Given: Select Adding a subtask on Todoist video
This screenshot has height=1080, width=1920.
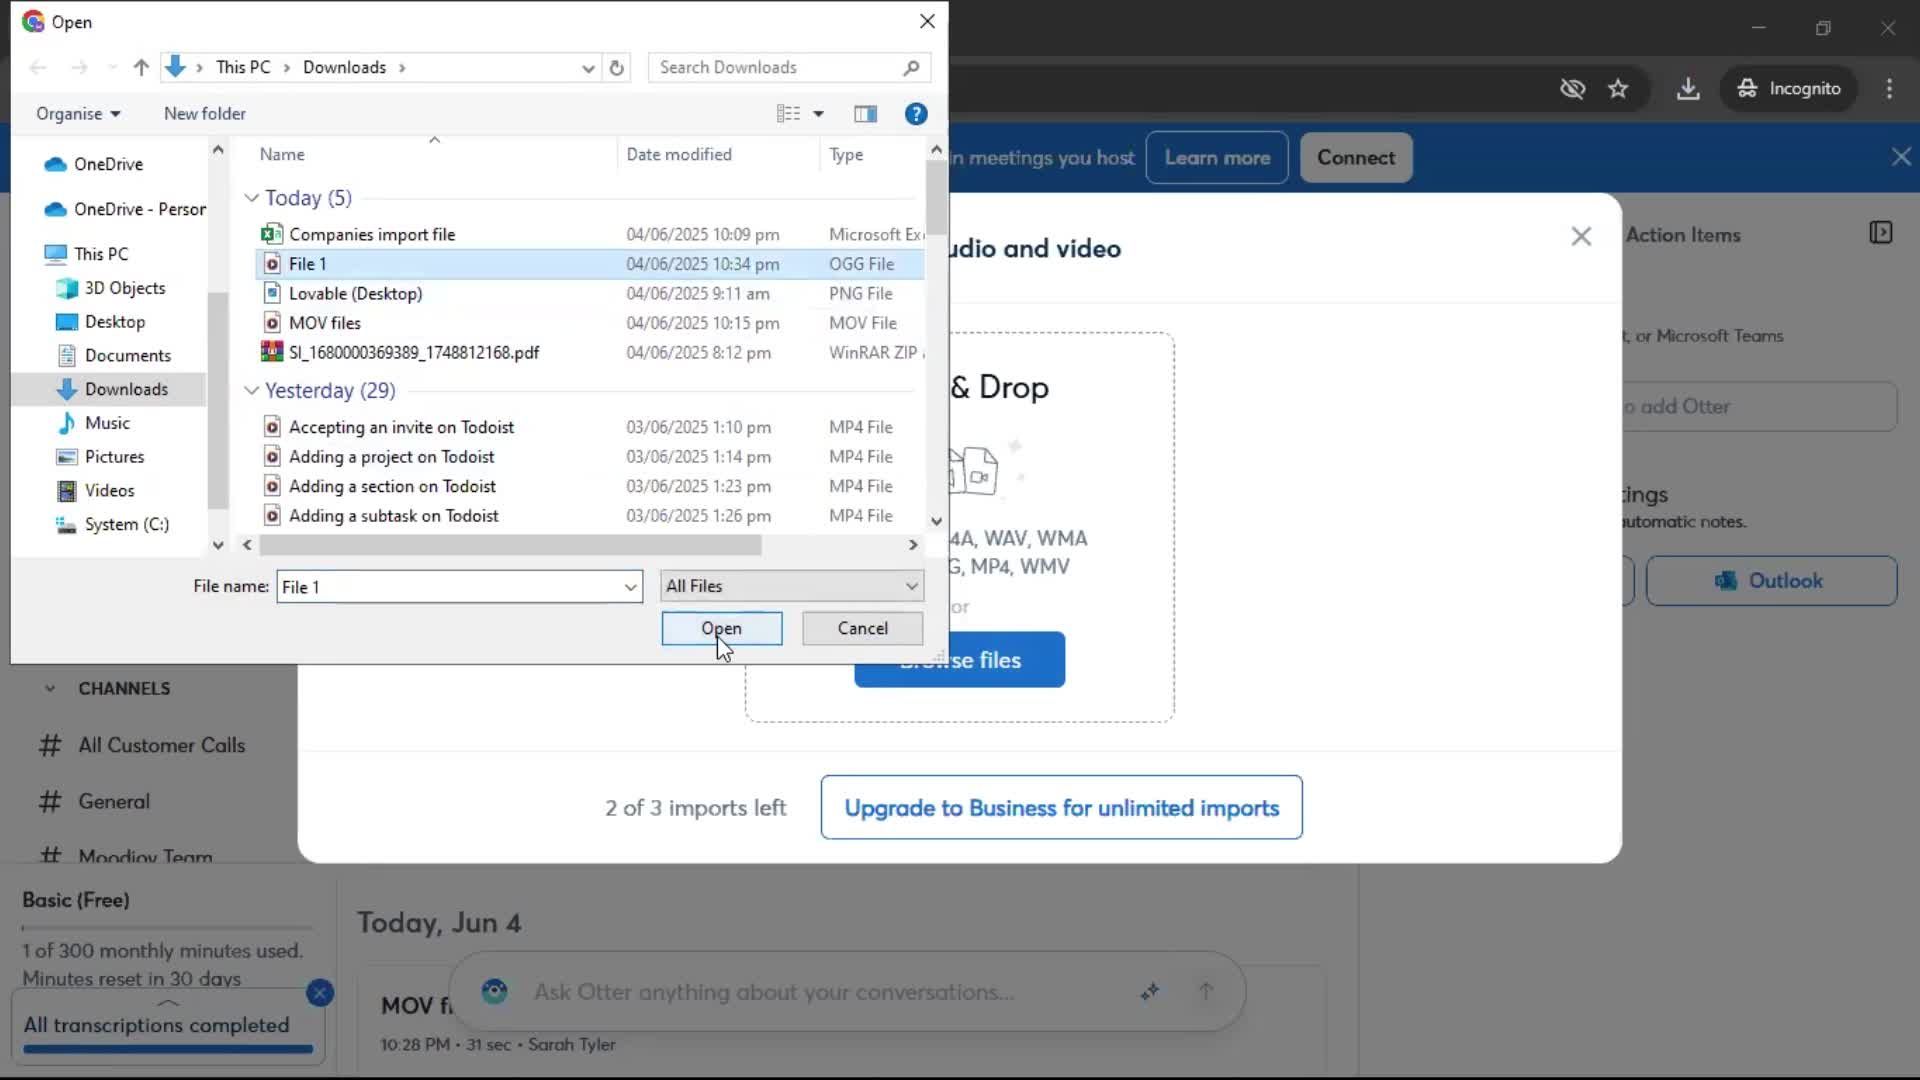Looking at the screenshot, I should 590,515.
